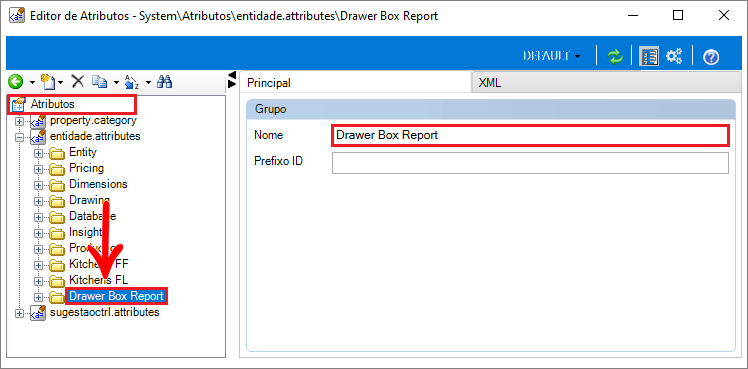Open the DEFAULT profile dropdown
Viewport: 748px width, 369px height.
click(551, 56)
